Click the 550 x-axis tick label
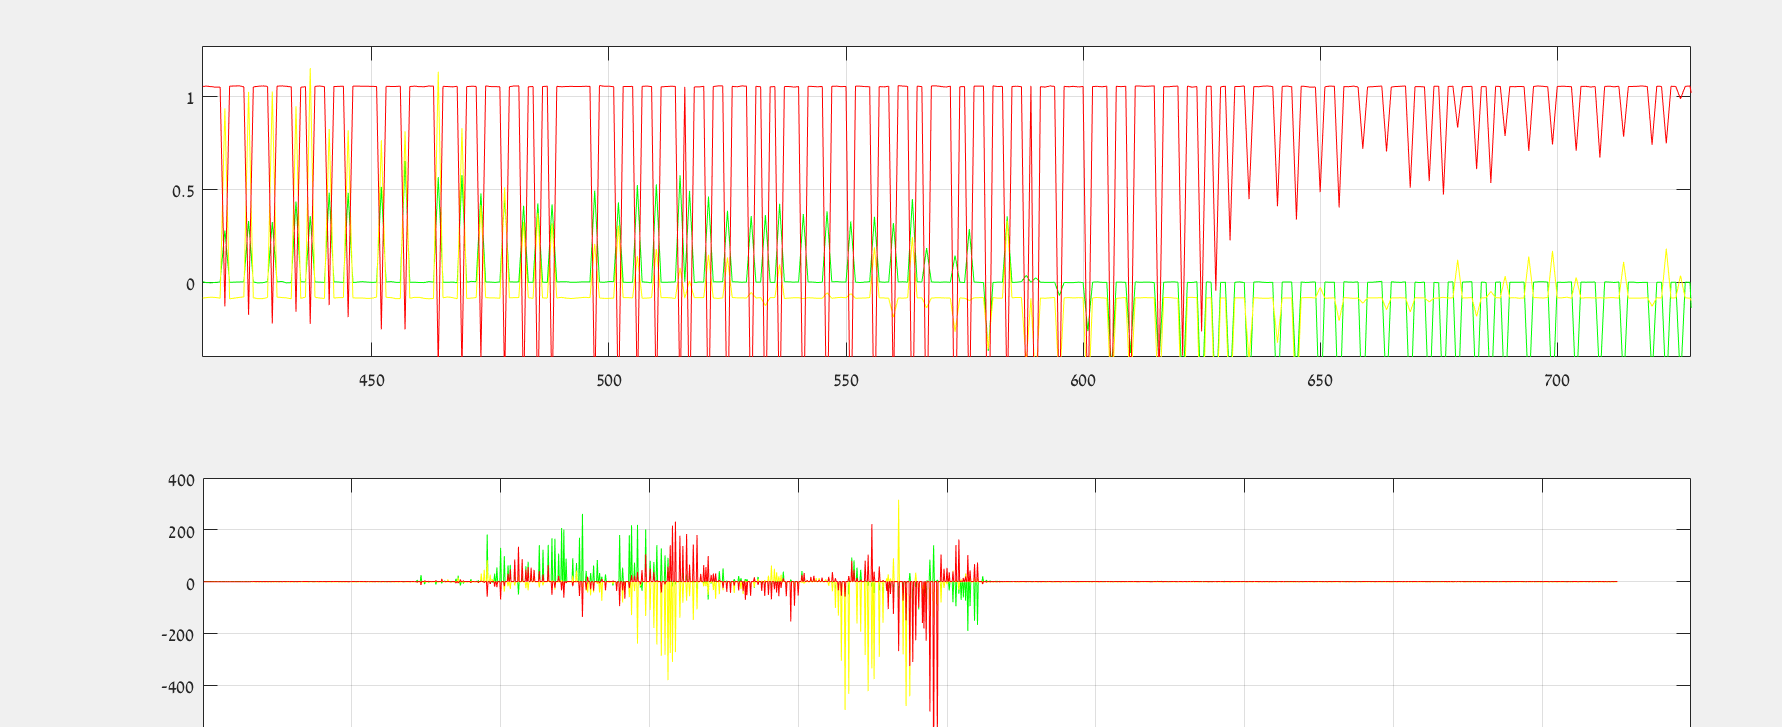Viewport: 1782px width, 727px height. [x=846, y=381]
